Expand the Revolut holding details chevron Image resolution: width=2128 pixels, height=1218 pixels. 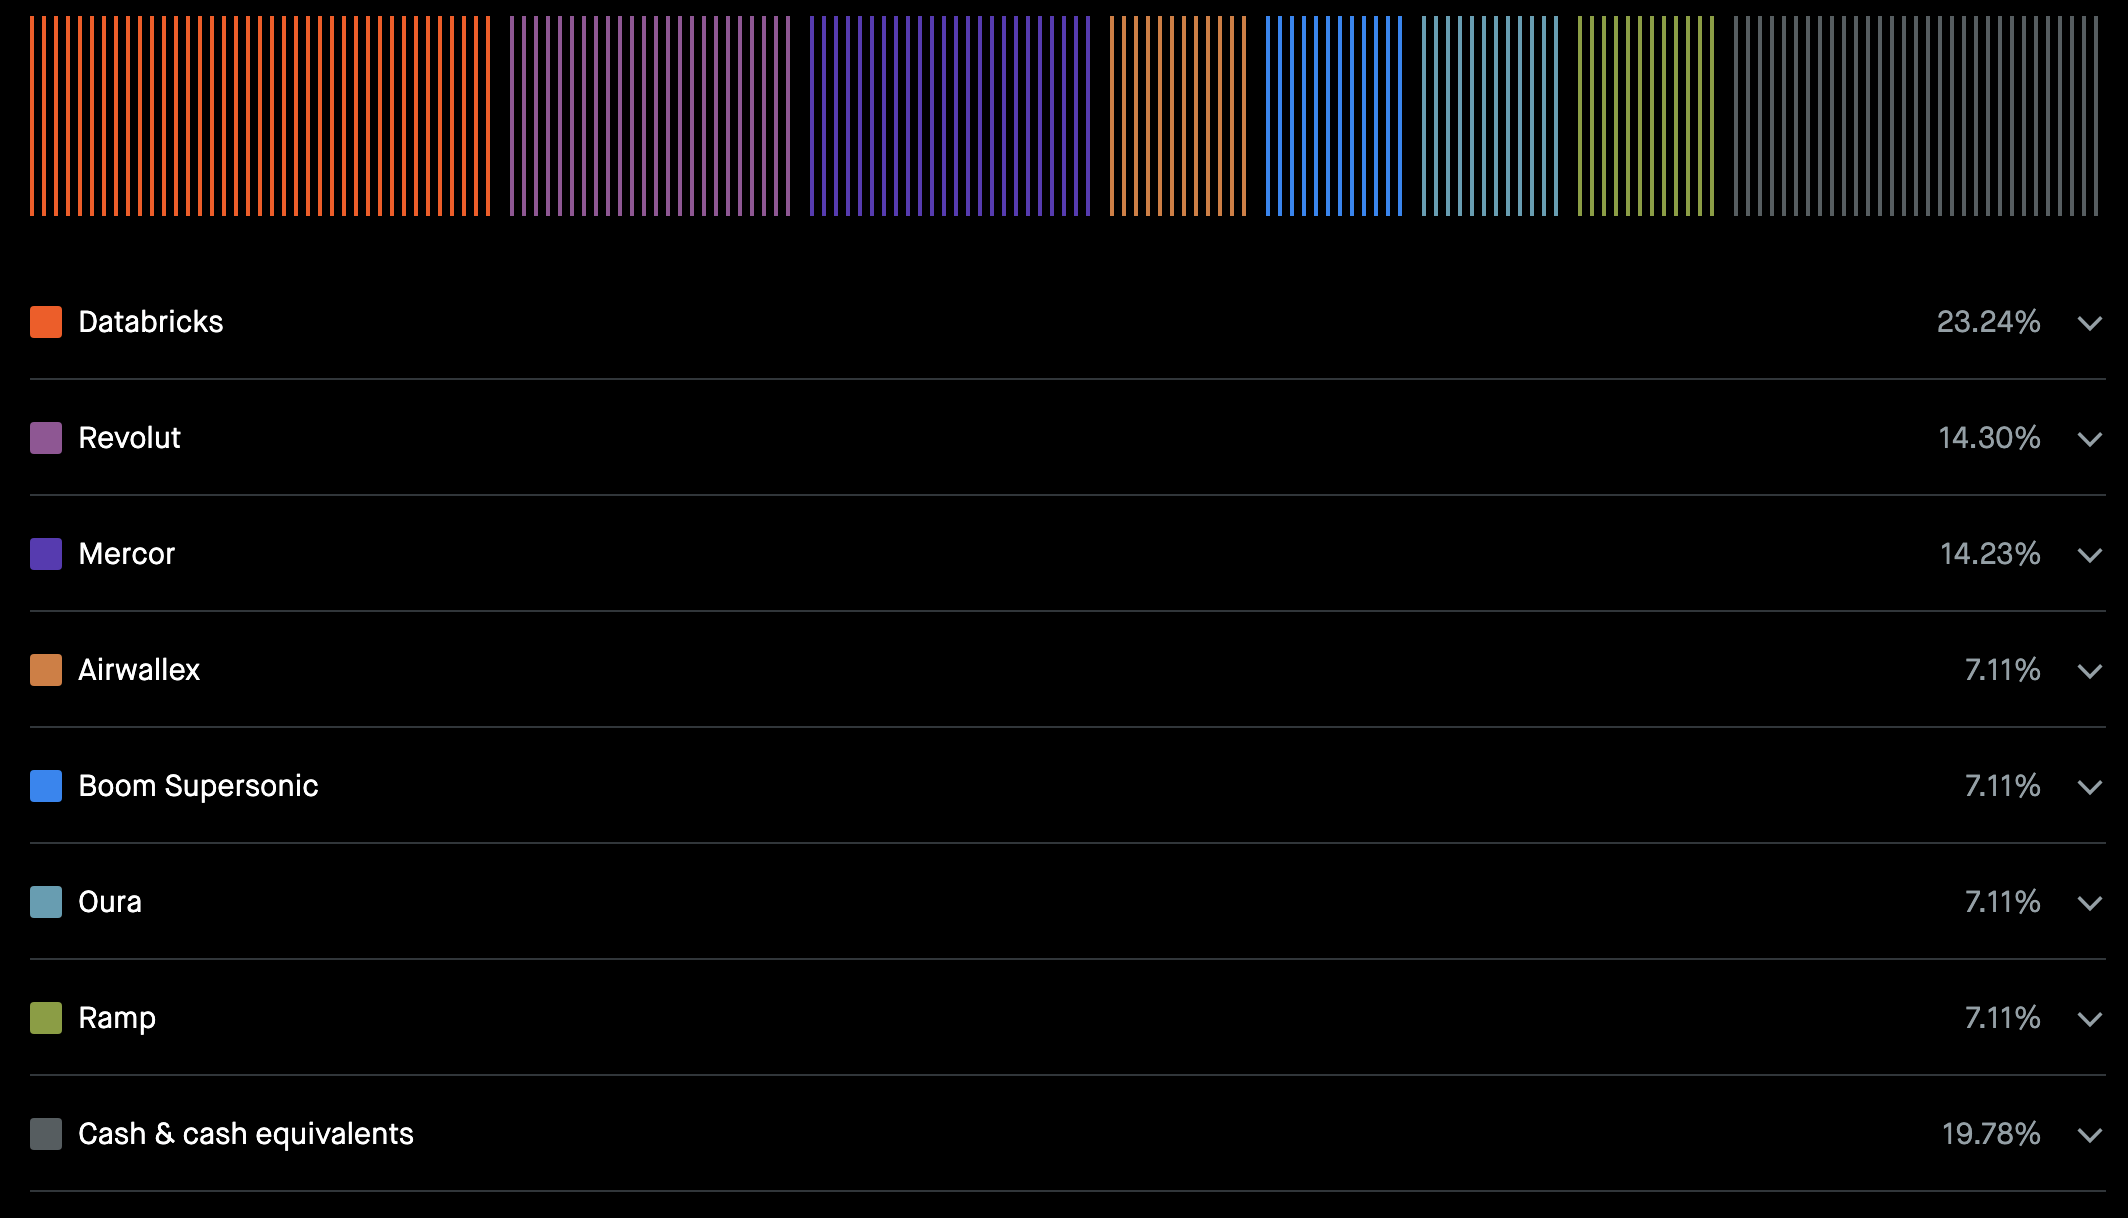(2089, 439)
